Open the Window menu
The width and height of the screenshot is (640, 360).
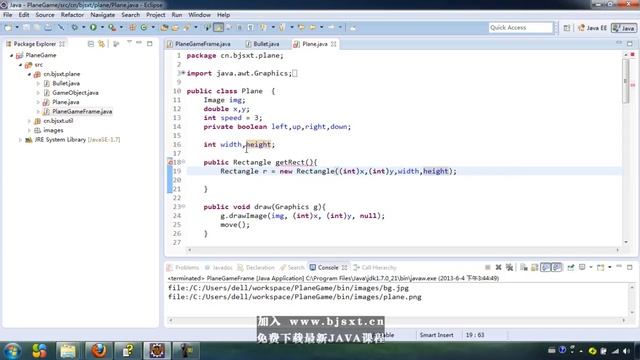coord(200,15)
